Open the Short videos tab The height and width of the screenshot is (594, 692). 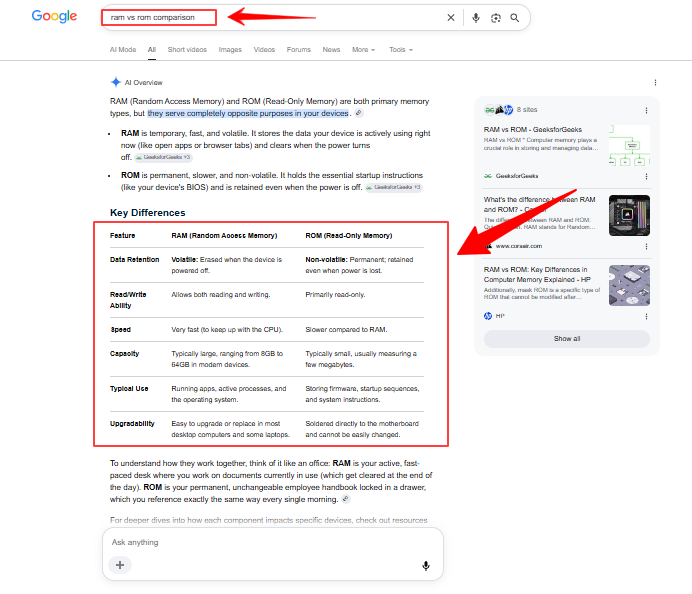point(187,50)
